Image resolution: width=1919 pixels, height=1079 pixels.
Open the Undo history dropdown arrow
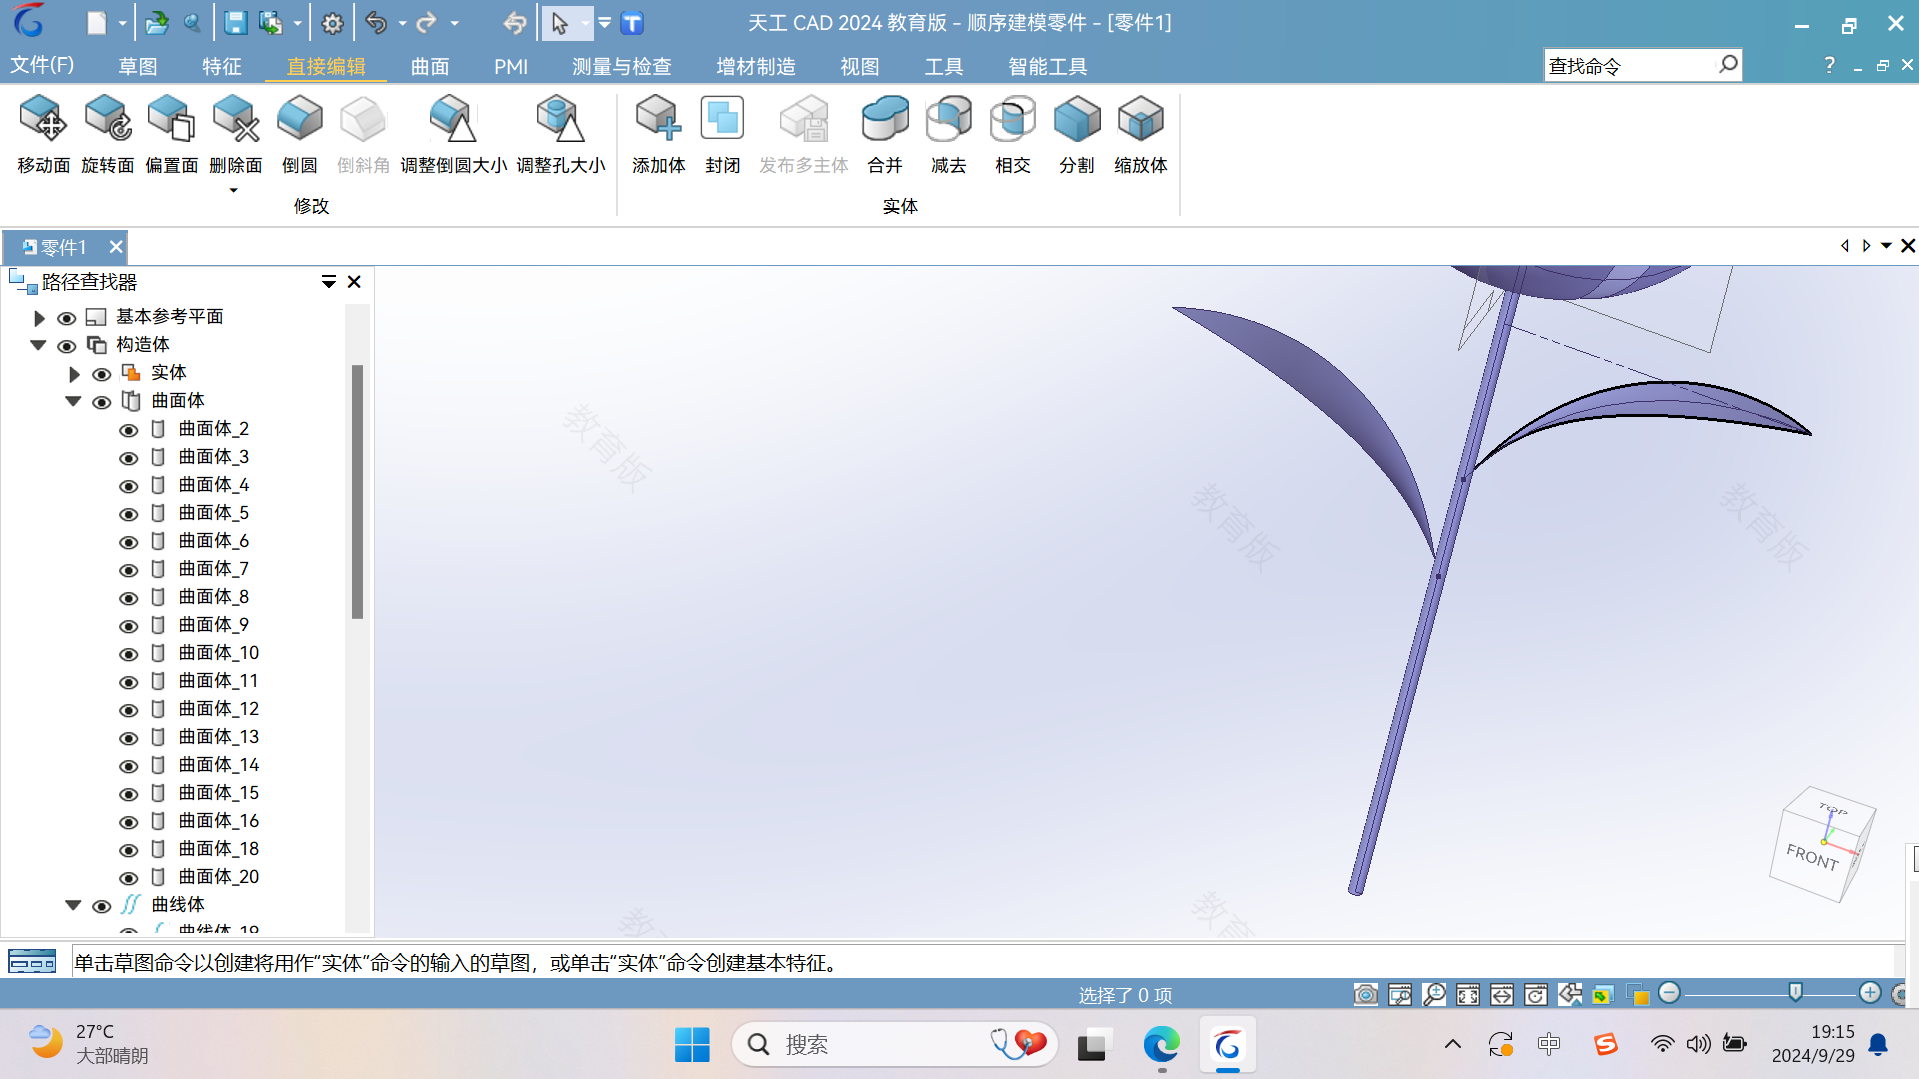(x=402, y=23)
